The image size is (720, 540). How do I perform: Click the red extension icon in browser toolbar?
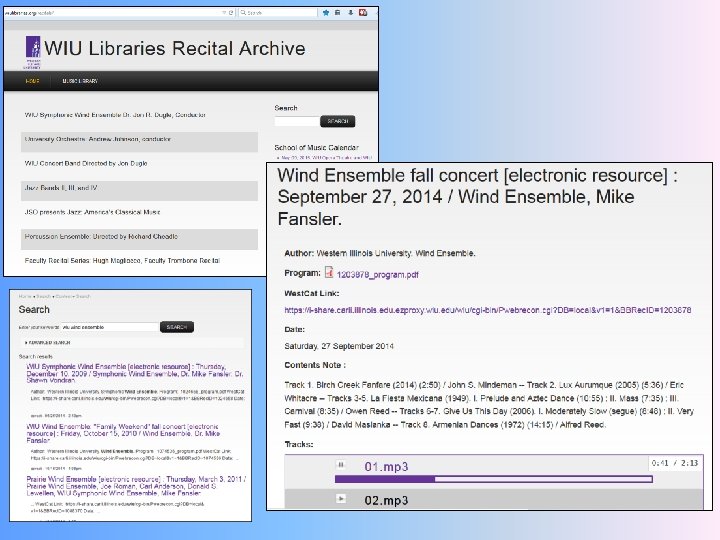coord(363,12)
